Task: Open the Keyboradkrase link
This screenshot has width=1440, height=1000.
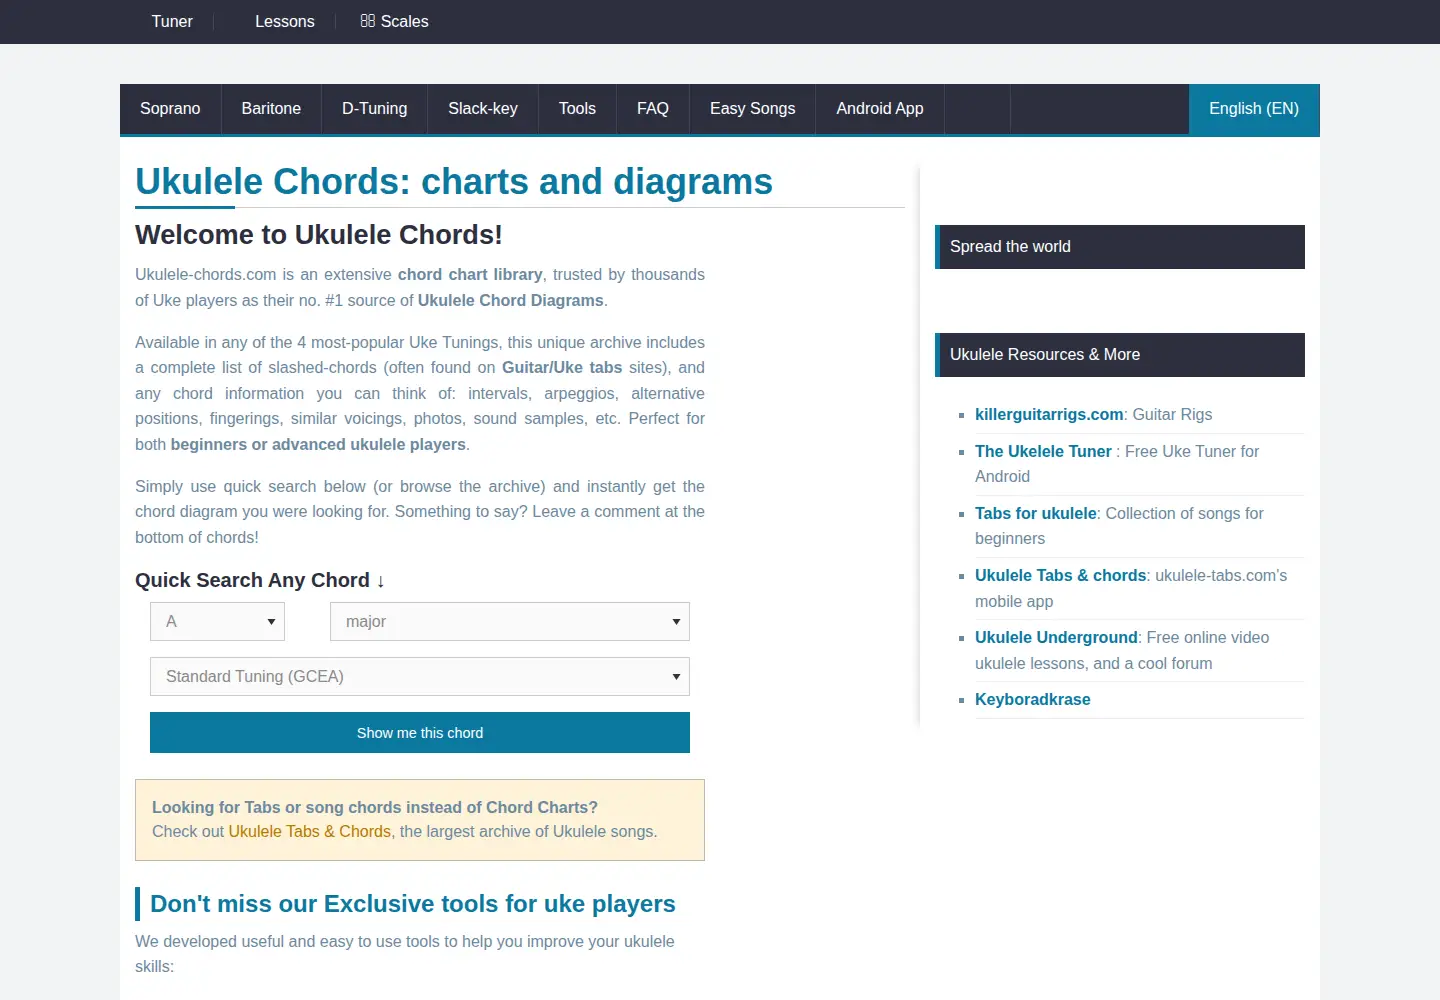Action: click(x=1033, y=700)
